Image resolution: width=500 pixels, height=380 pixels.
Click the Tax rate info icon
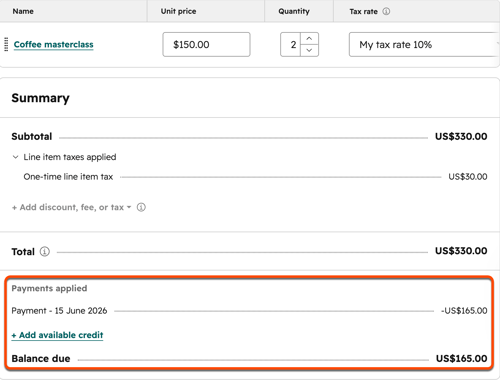coord(386,11)
